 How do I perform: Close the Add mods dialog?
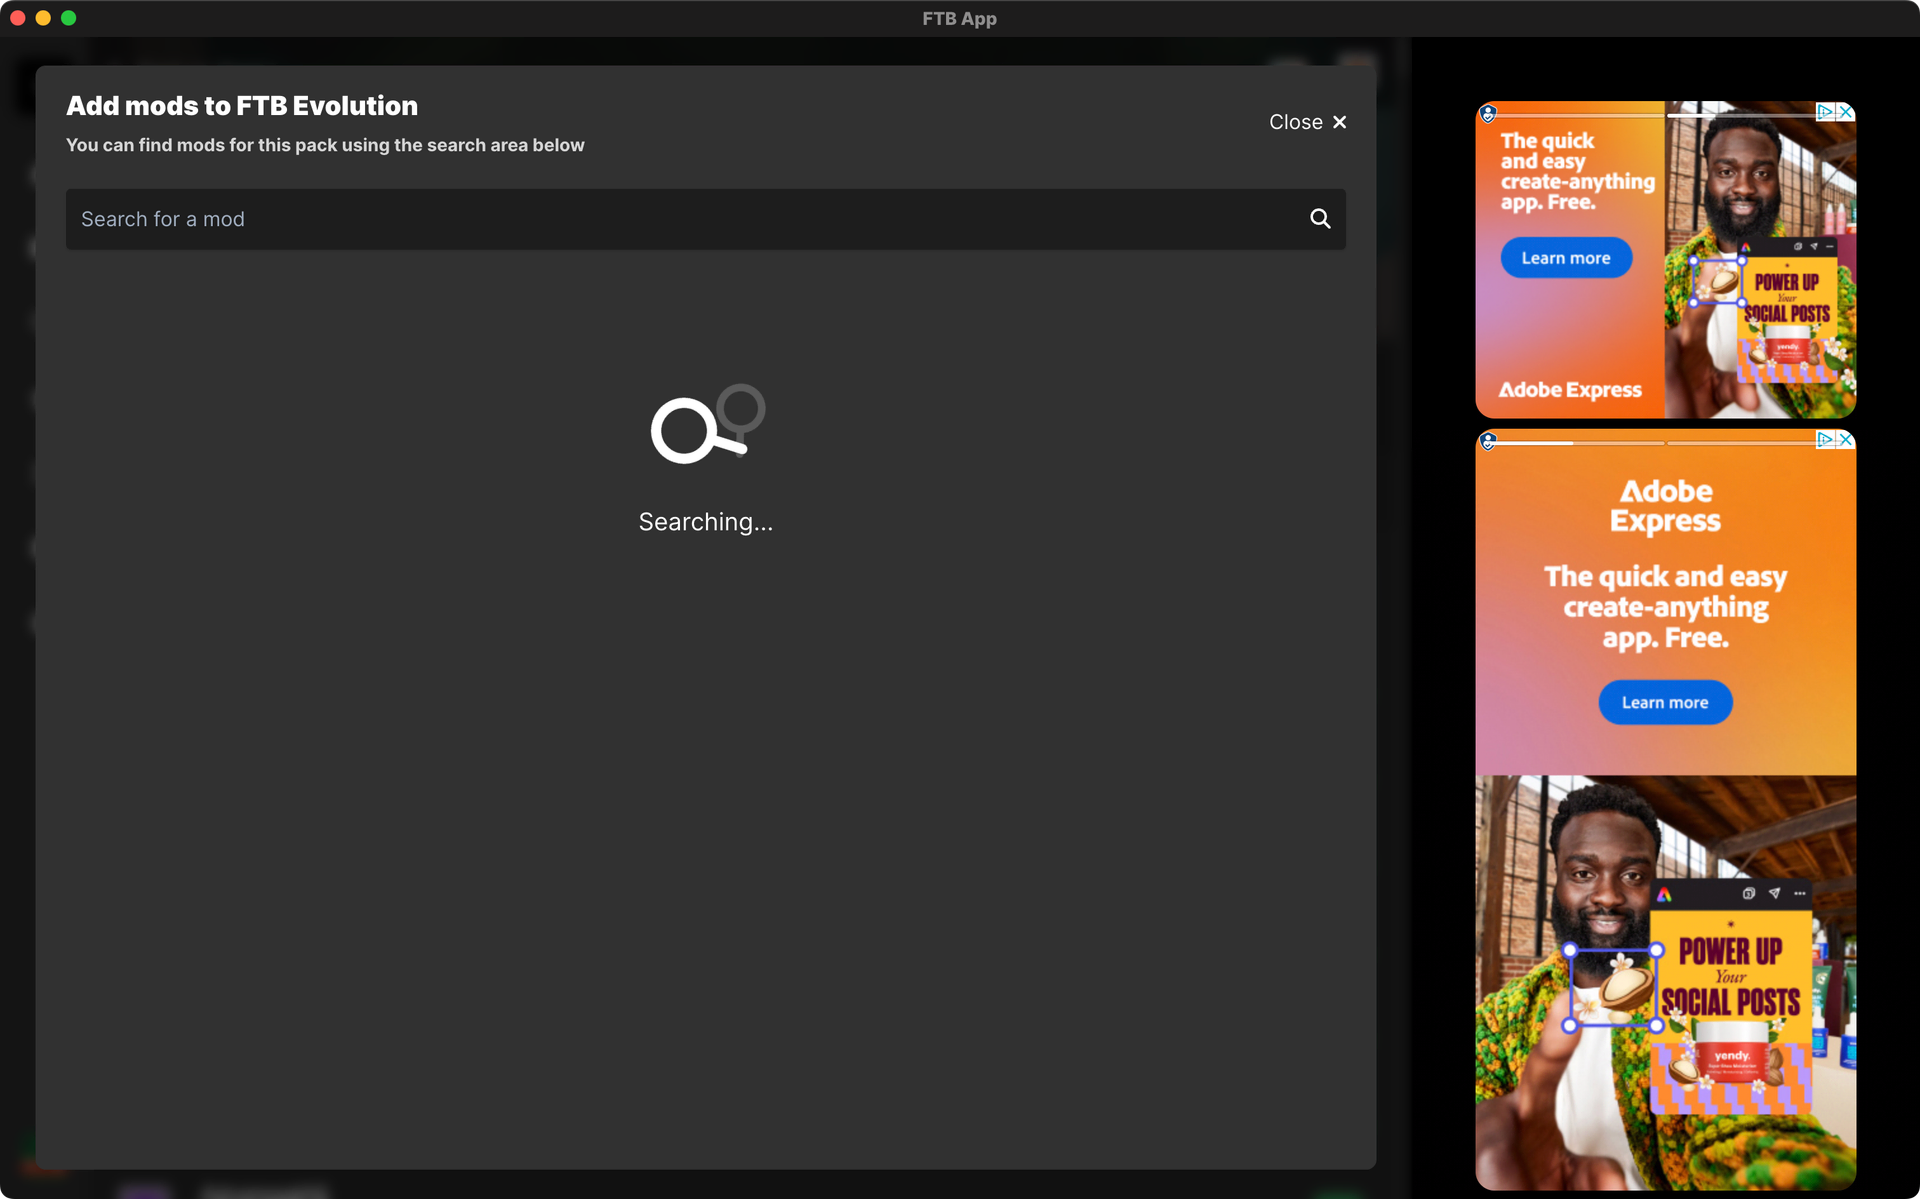pos(1307,122)
